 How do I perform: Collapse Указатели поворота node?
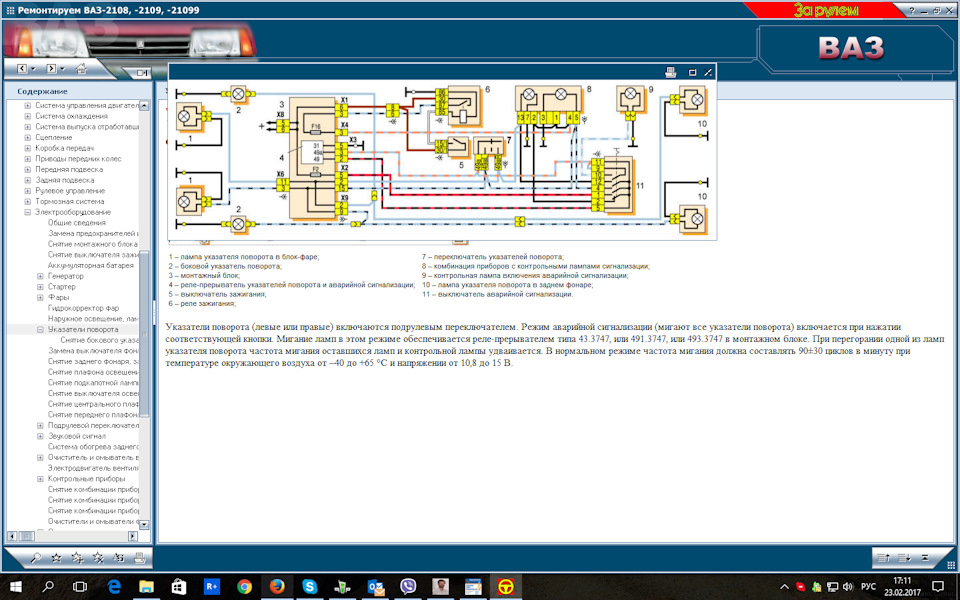click(x=40, y=329)
